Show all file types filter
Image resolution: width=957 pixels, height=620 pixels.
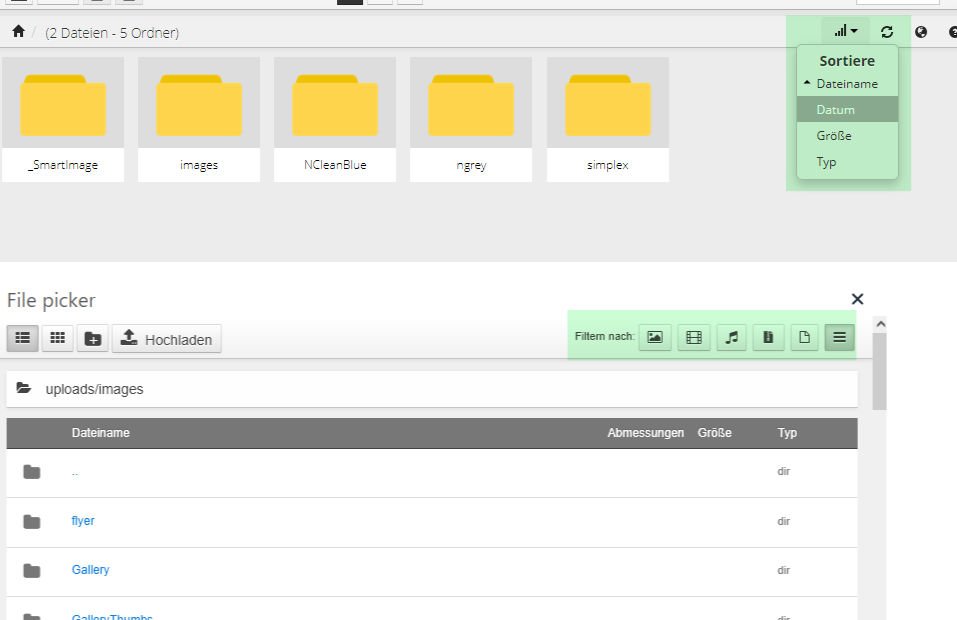[x=839, y=338]
